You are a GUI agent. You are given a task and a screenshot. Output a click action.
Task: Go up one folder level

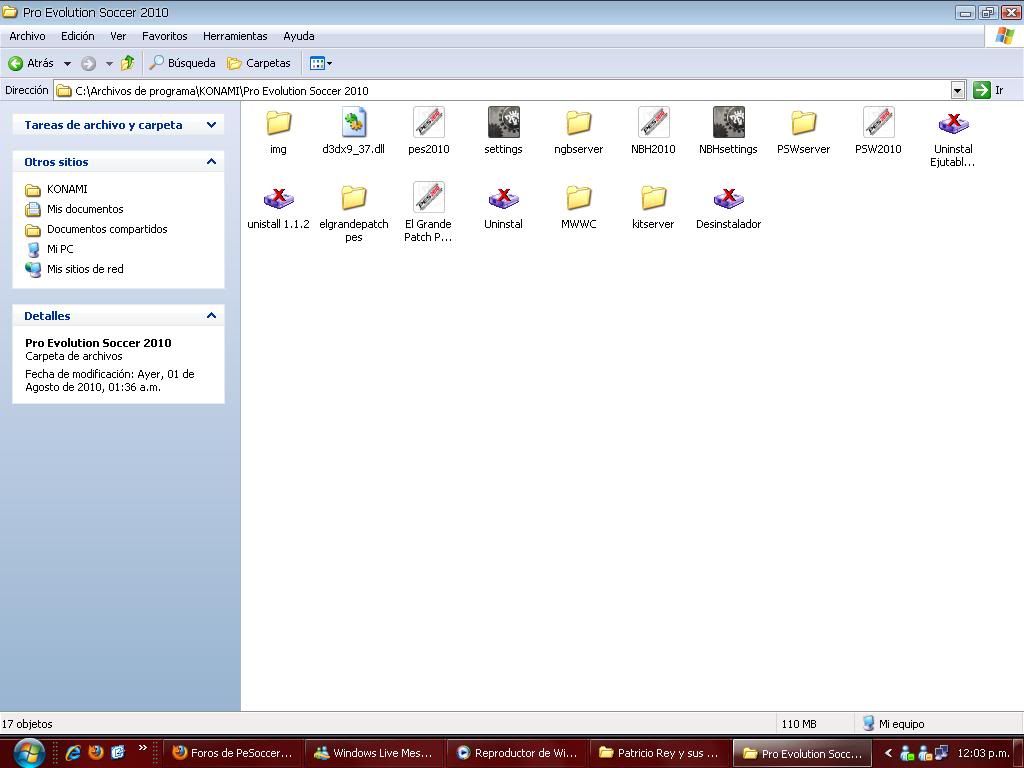(127, 63)
